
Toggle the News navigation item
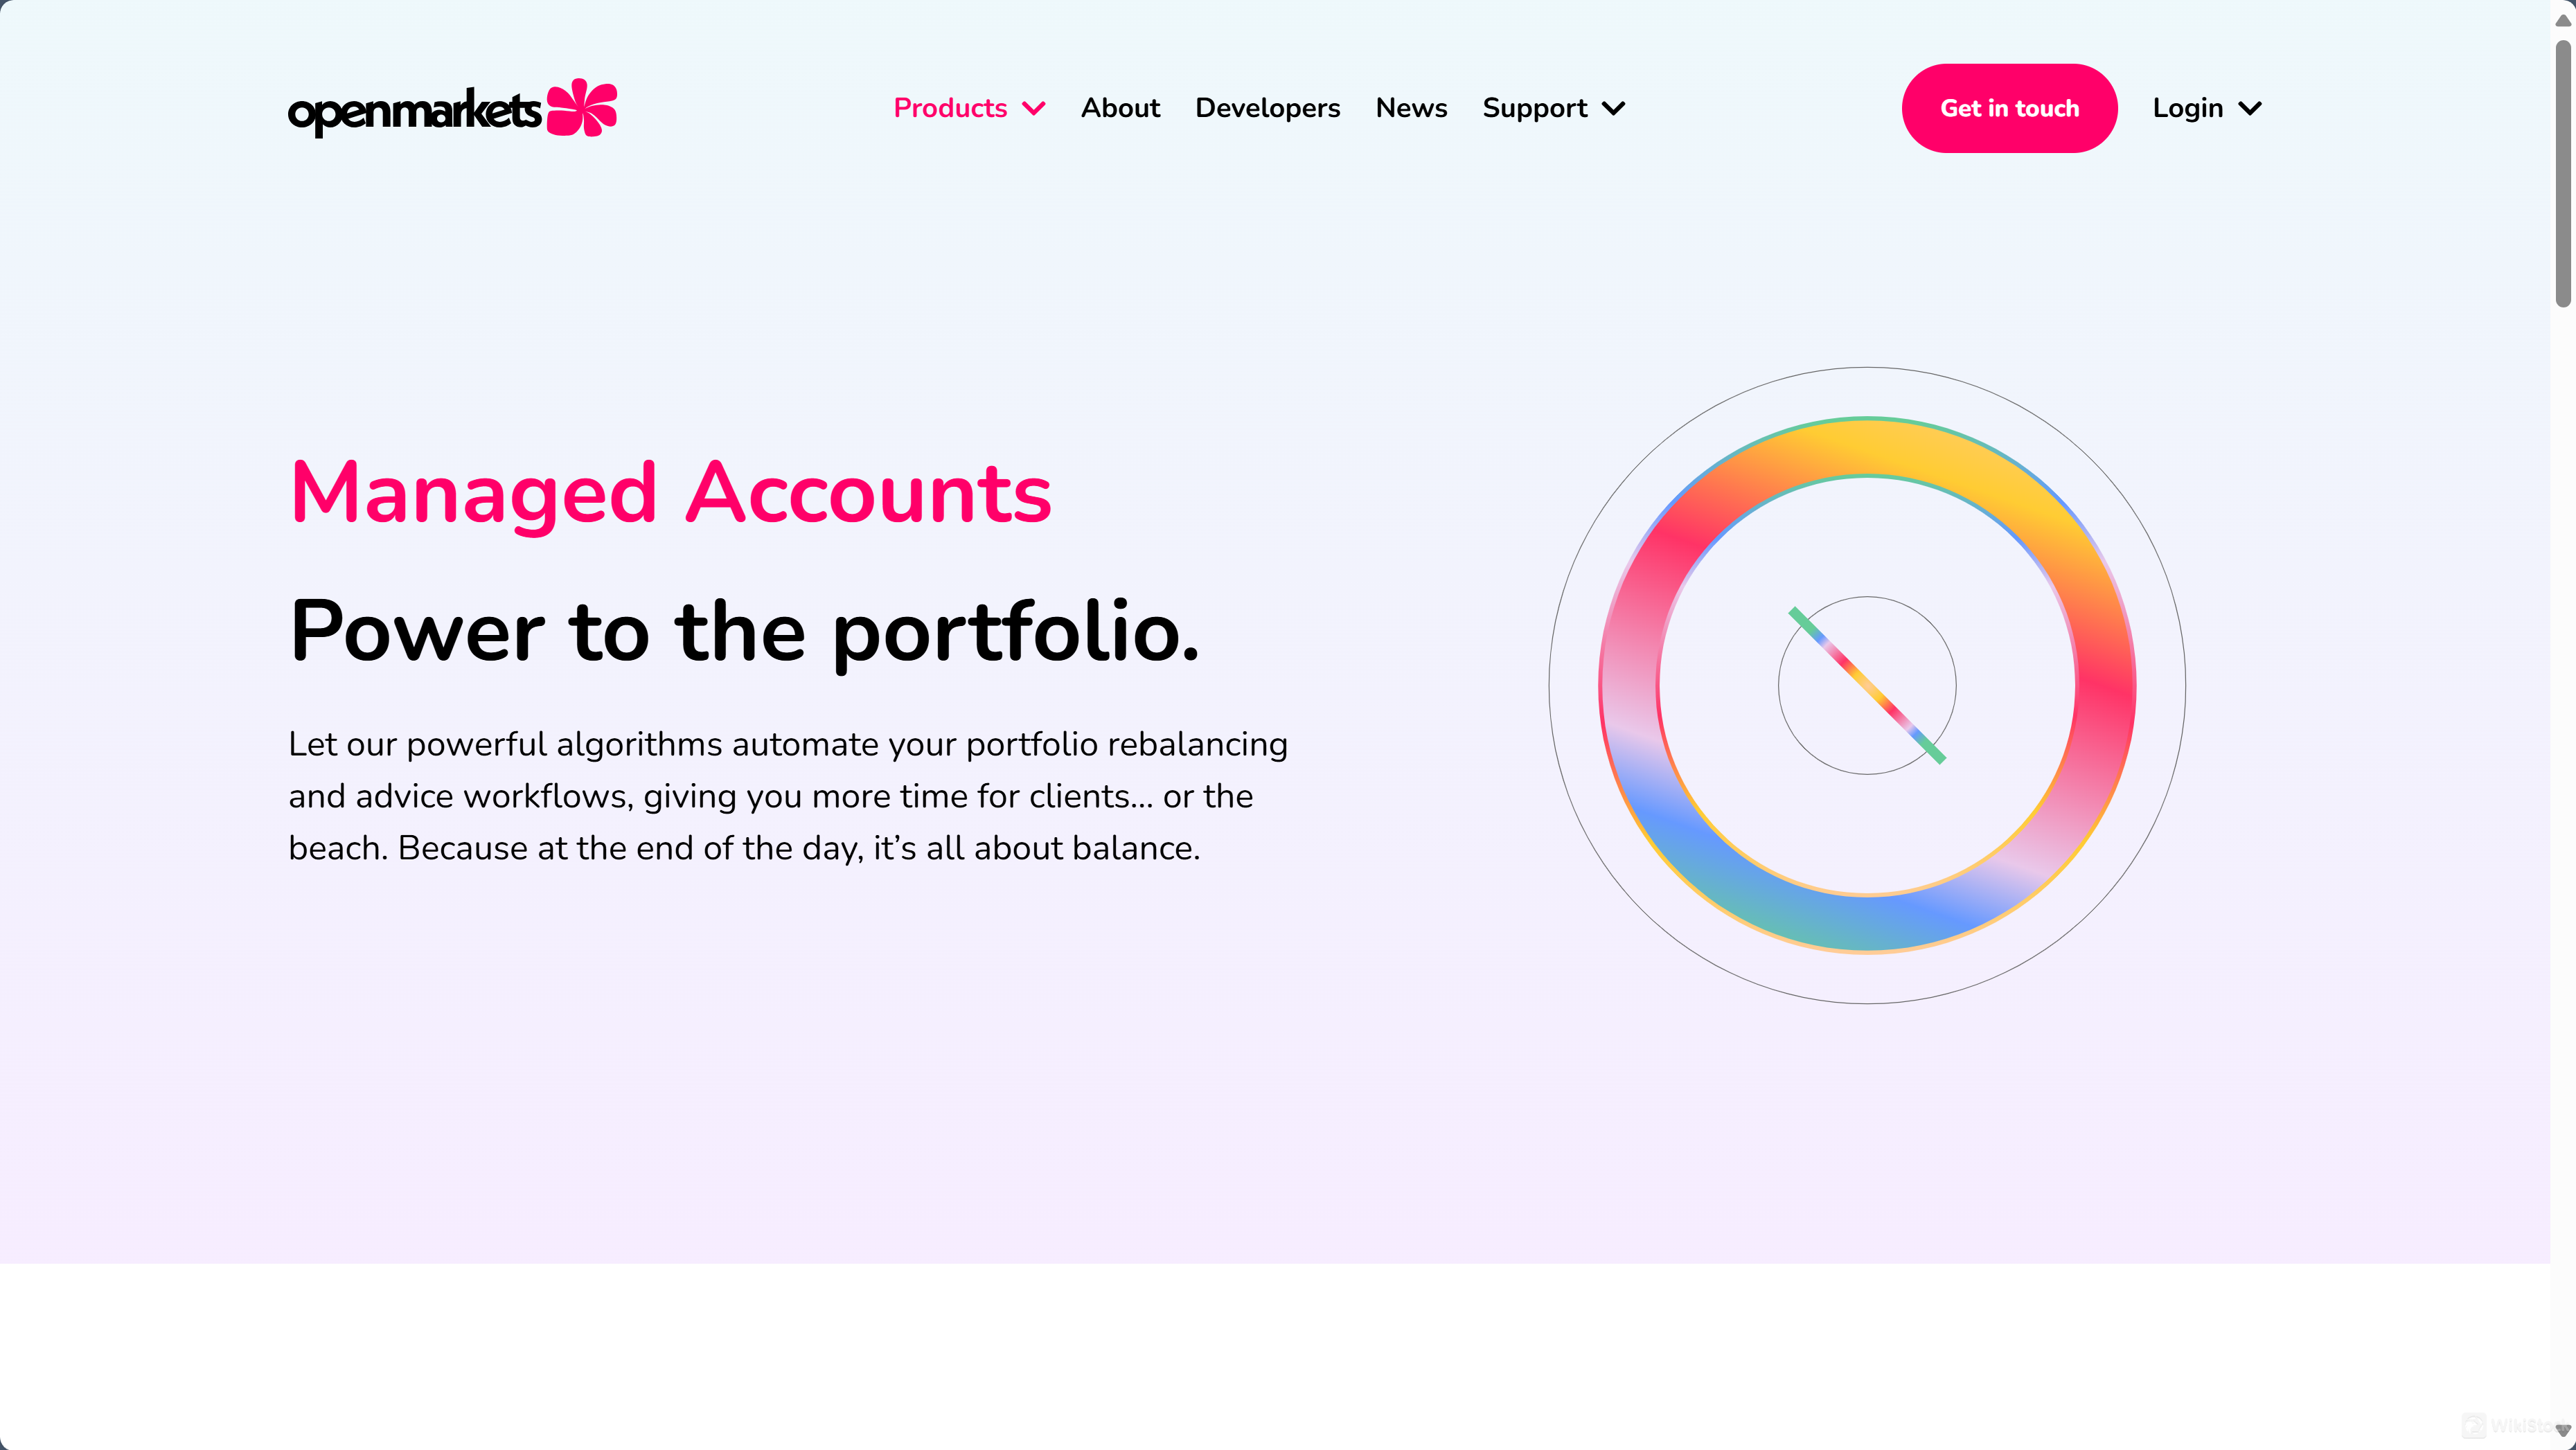(1410, 108)
